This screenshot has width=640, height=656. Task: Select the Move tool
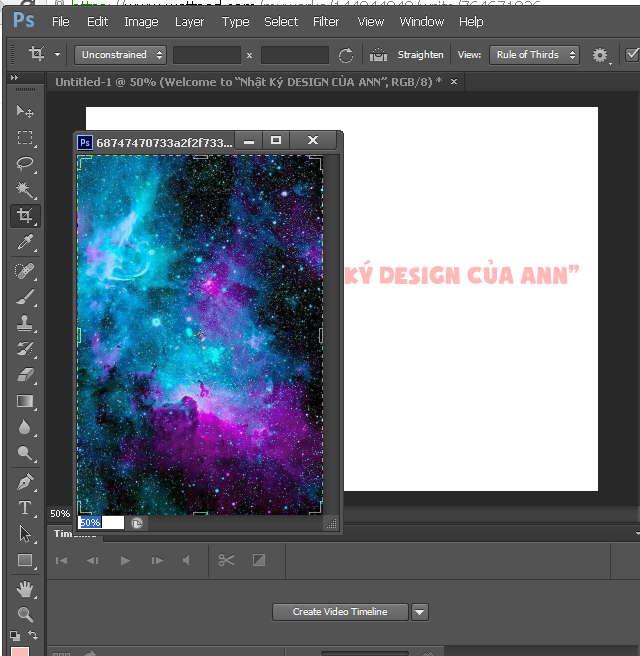tap(25, 112)
